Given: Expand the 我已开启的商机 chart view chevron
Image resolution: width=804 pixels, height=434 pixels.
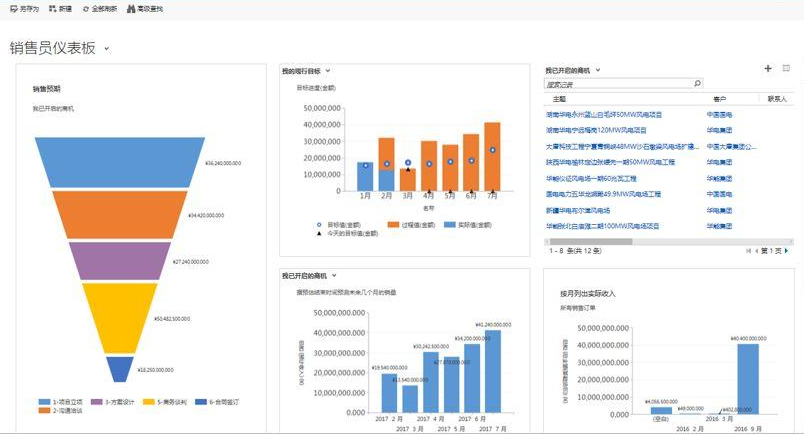Looking at the screenshot, I should tap(334, 275).
